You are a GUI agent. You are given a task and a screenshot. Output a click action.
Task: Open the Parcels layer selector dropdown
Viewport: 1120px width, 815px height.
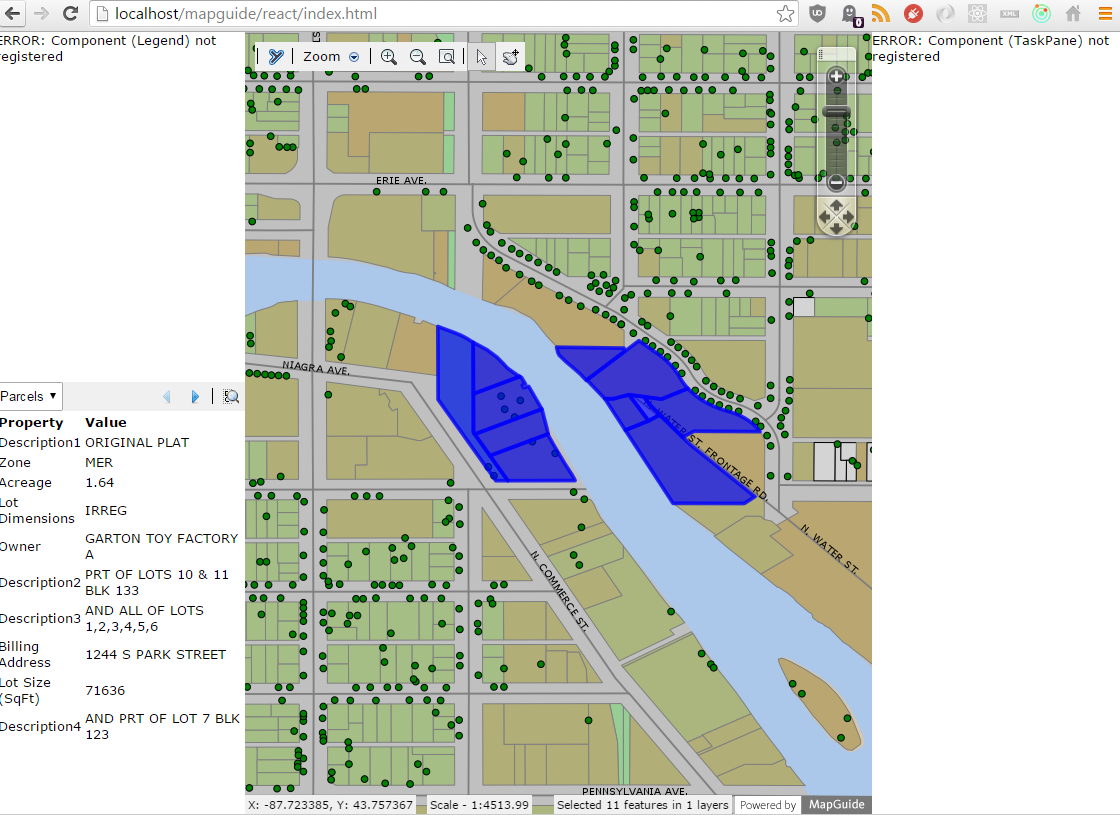30,396
